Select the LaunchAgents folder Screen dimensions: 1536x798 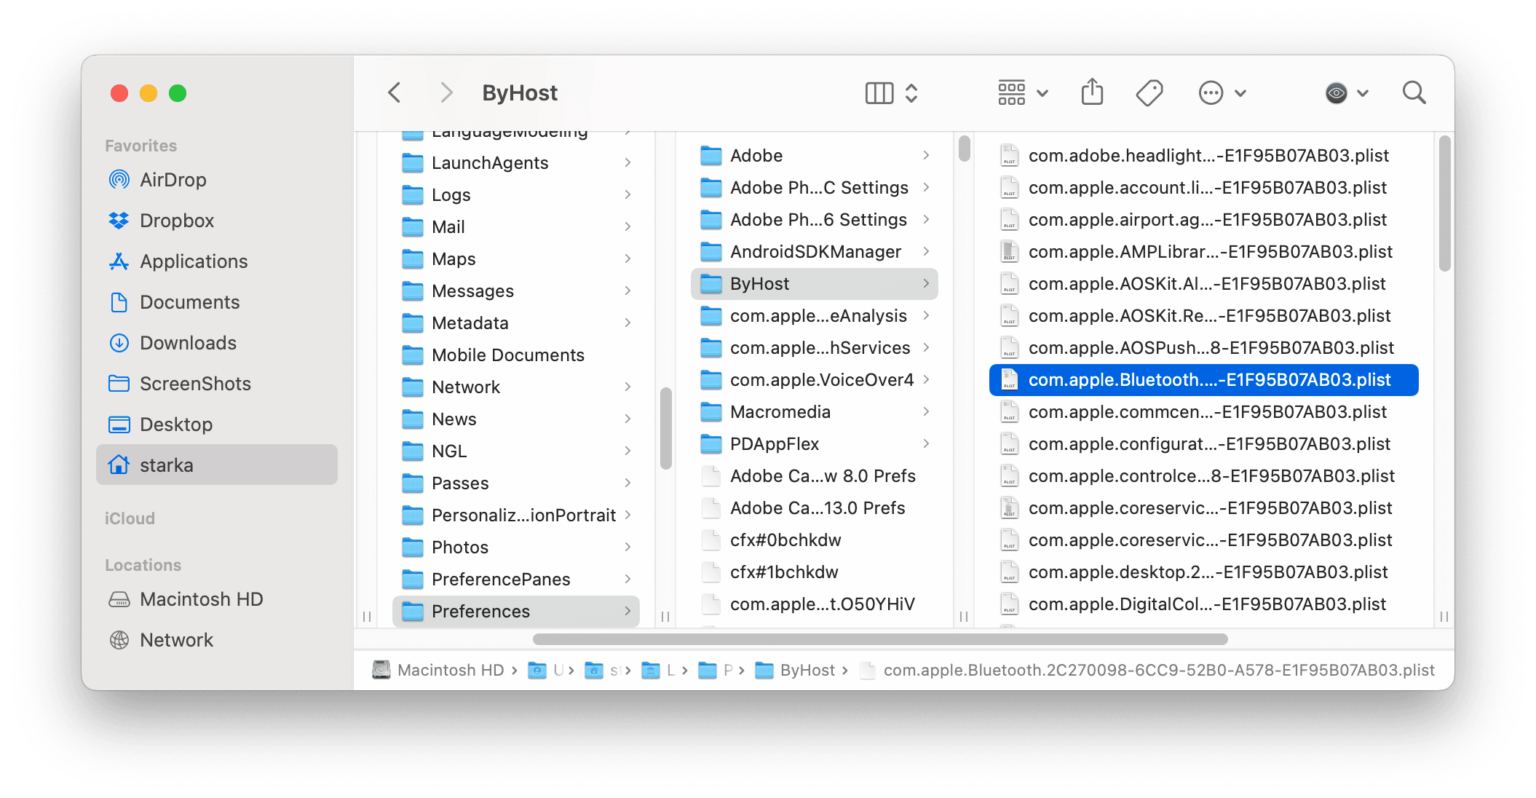pos(516,163)
